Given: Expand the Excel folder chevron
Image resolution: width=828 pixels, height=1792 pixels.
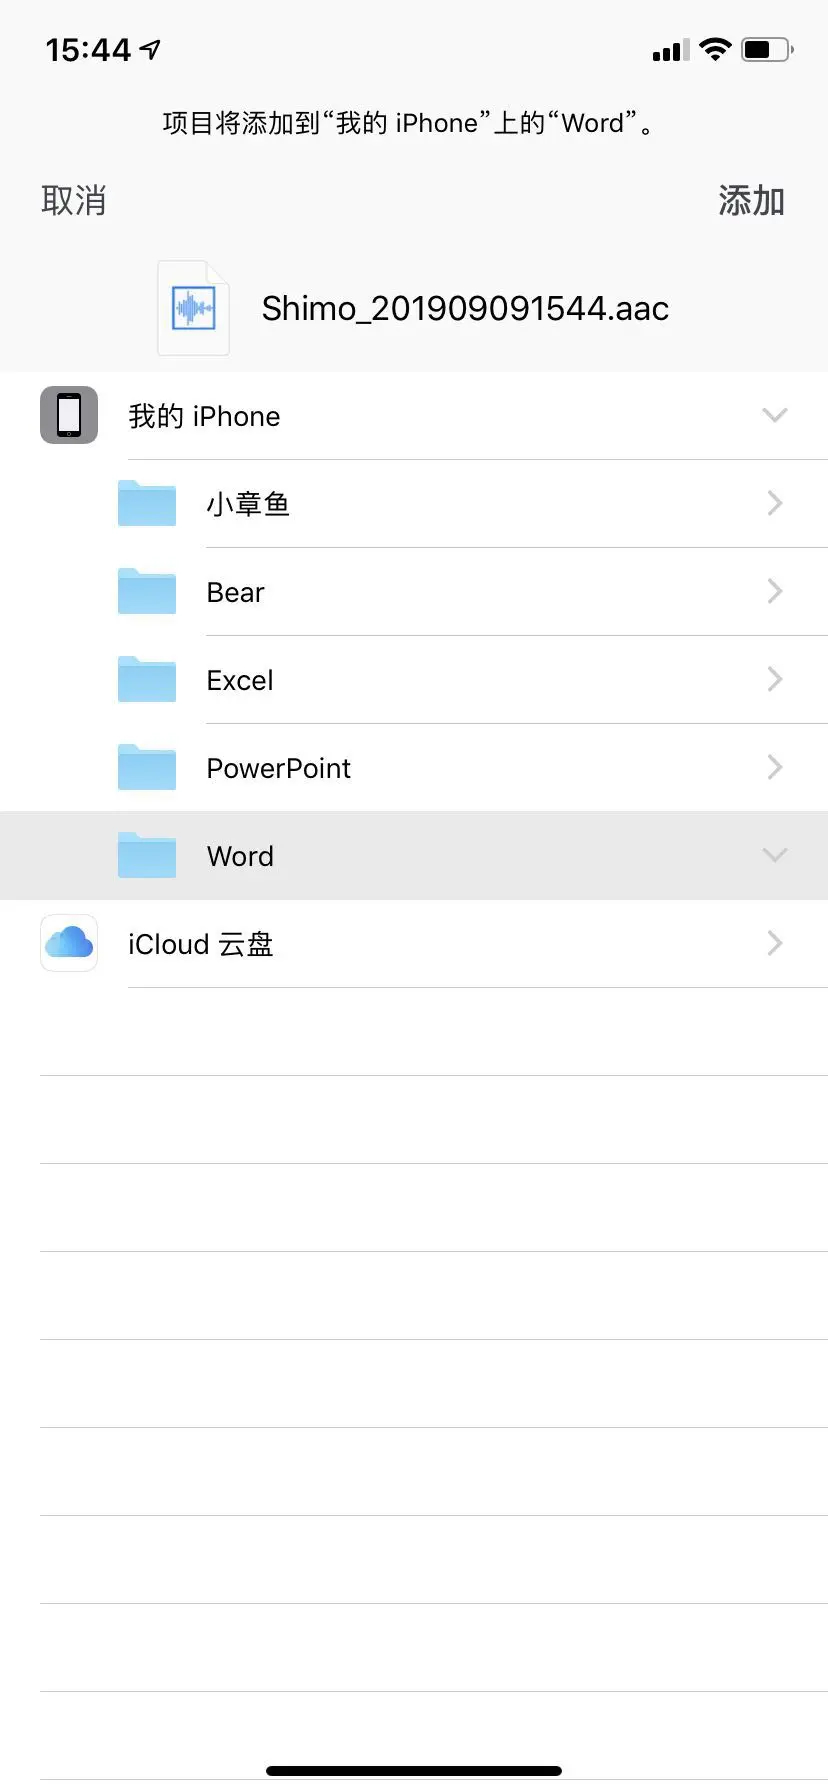Looking at the screenshot, I should tap(775, 679).
